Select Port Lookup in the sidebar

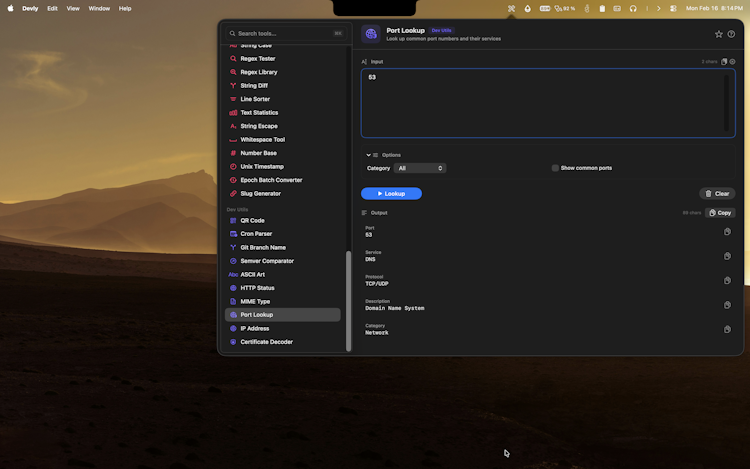[x=282, y=315]
